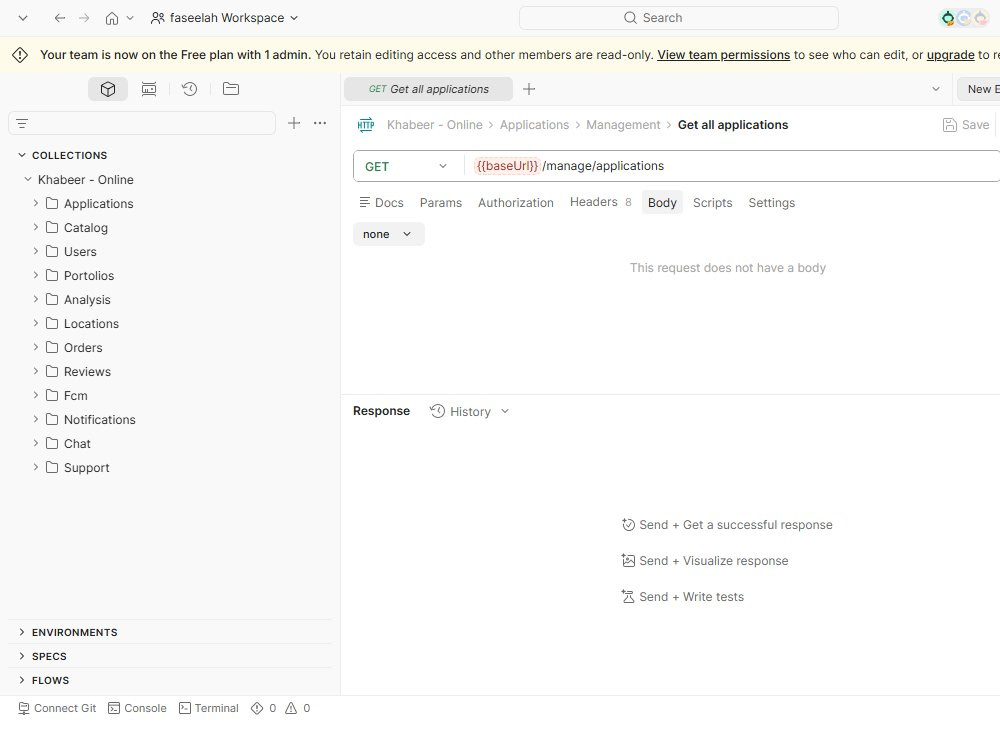Click the Save icon button

point(966,125)
